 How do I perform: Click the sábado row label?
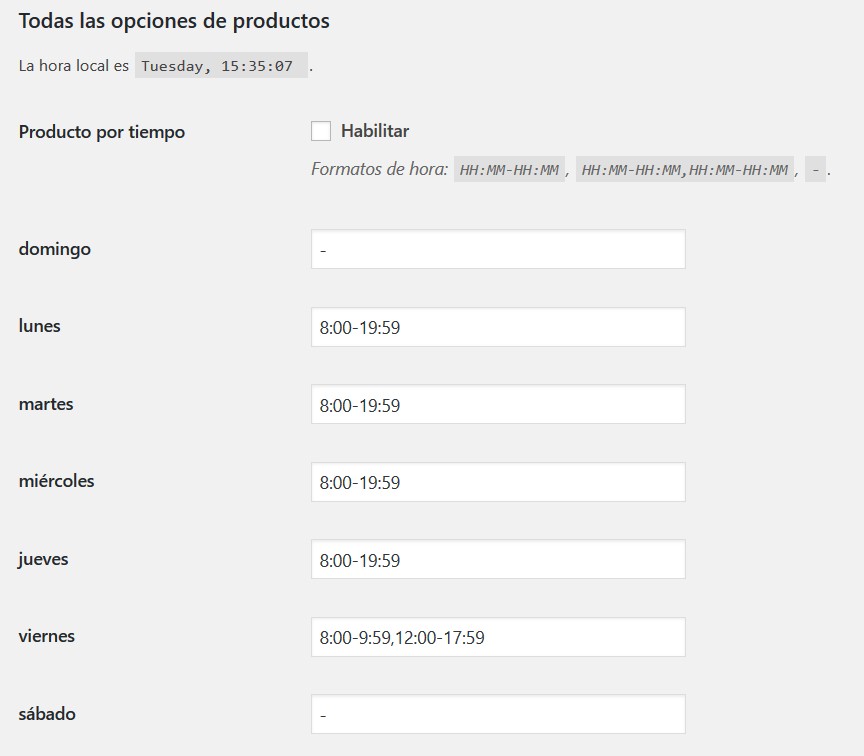47,714
